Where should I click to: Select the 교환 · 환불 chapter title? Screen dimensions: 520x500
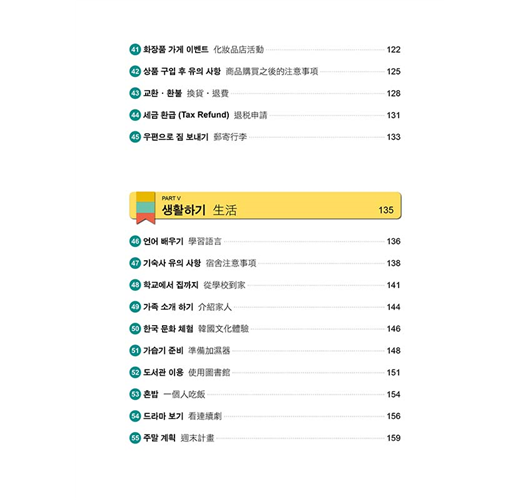163,93
